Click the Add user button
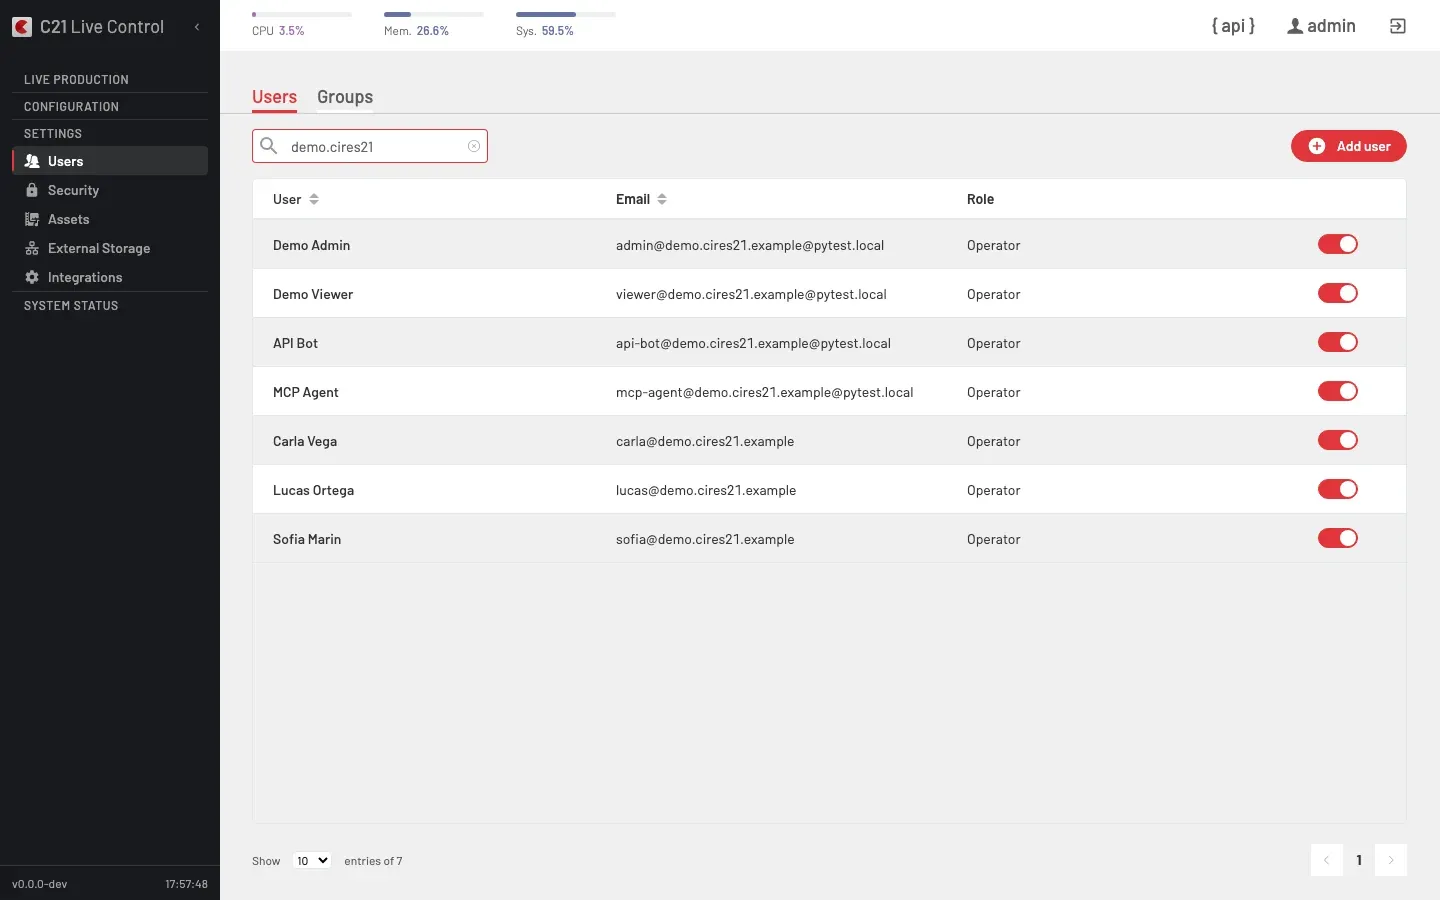1440x900 pixels. (x=1349, y=146)
